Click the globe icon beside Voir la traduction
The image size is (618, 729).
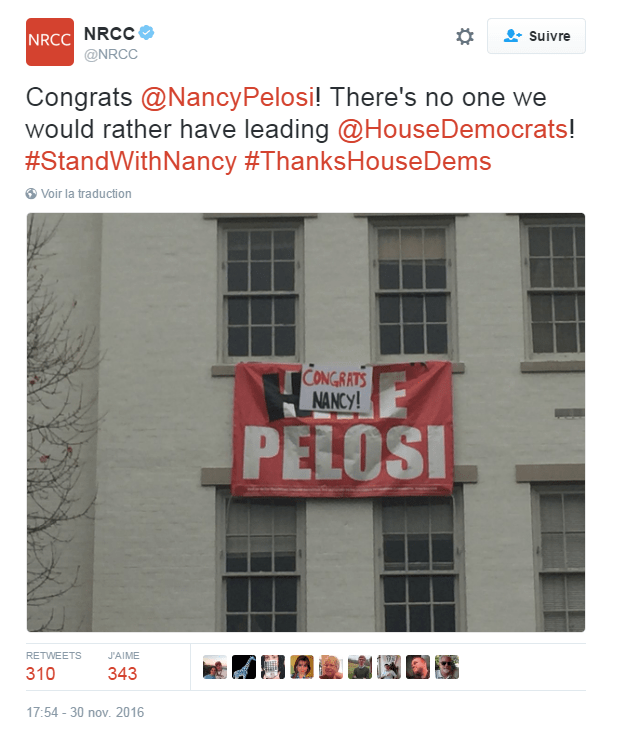coord(32,194)
